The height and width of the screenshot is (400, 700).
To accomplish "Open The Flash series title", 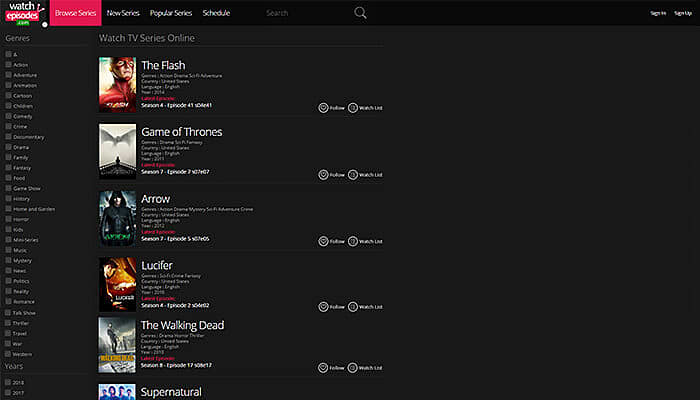I will (x=163, y=65).
